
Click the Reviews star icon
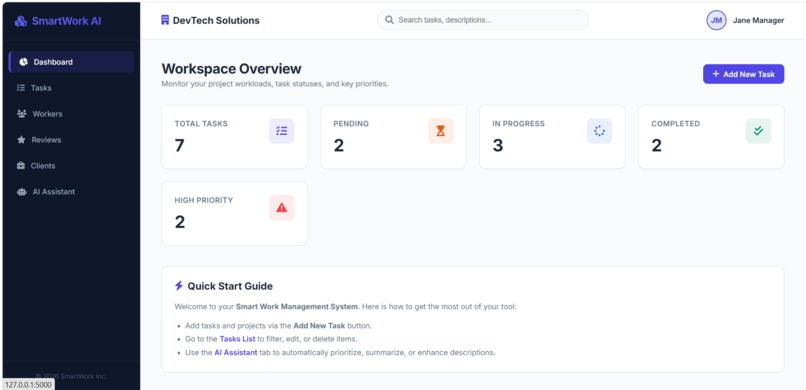[21, 140]
